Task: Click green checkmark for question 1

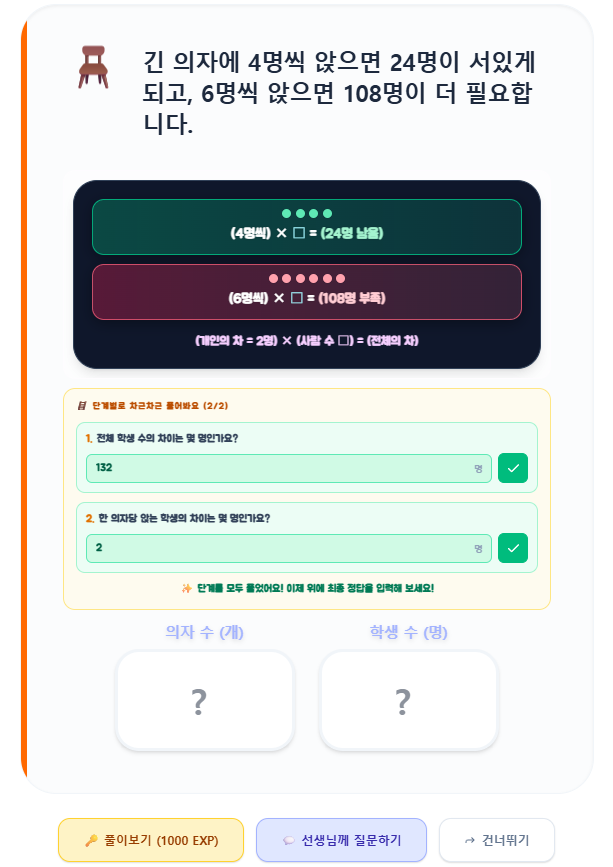Action: [513, 468]
